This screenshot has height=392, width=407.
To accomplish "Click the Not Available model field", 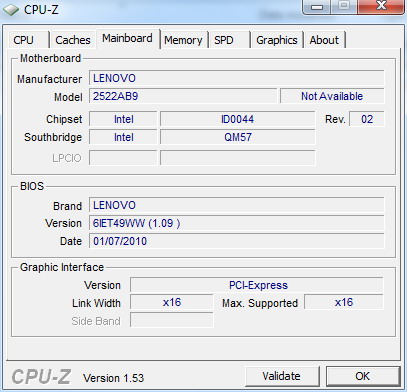I will coord(332,96).
